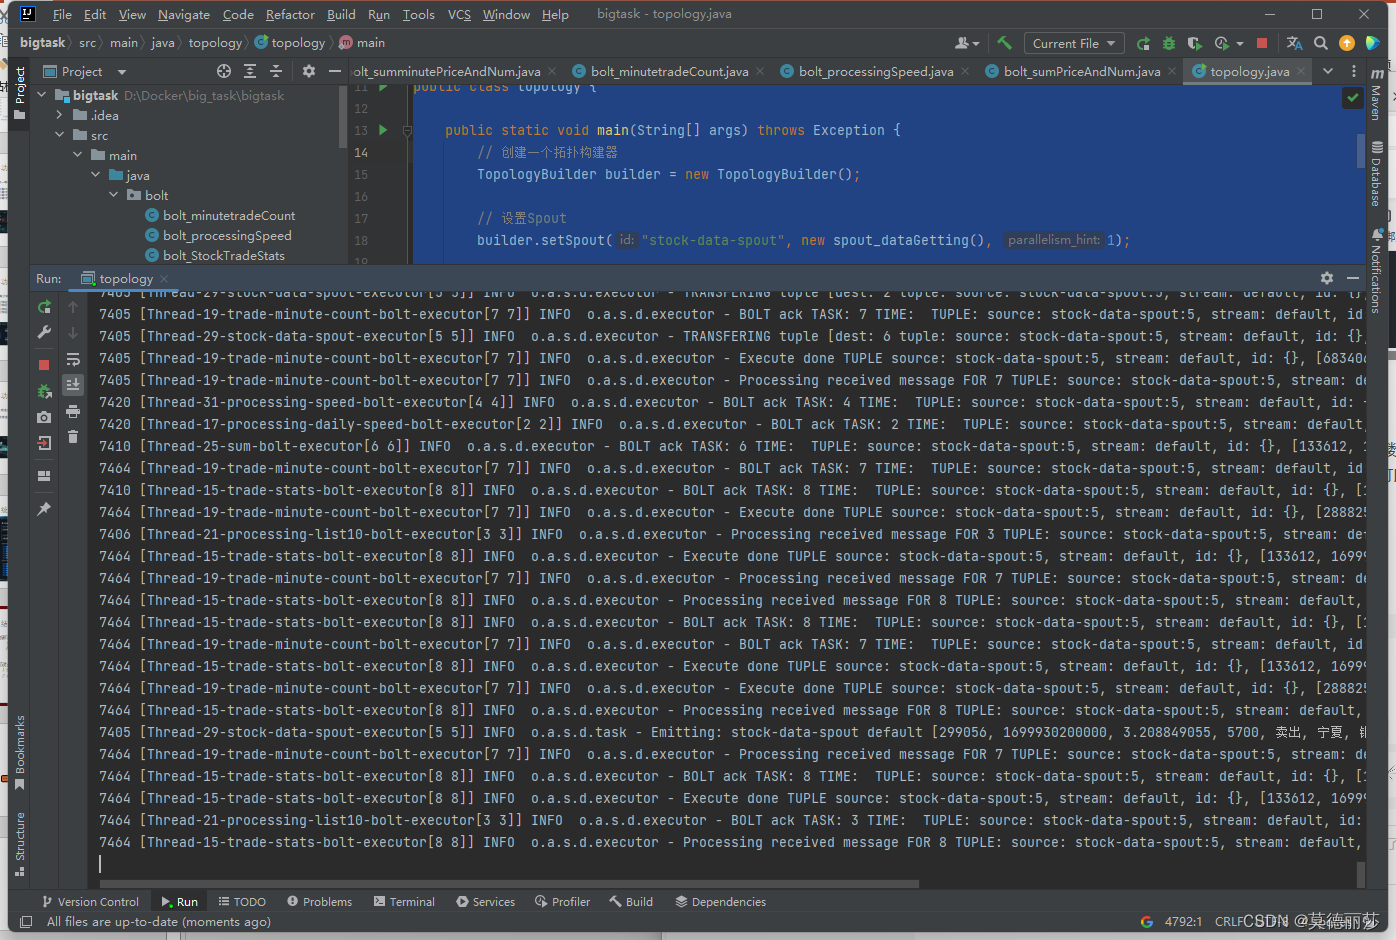Print the console contents
The height and width of the screenshot is (940, 1396).
coord(73,412)
